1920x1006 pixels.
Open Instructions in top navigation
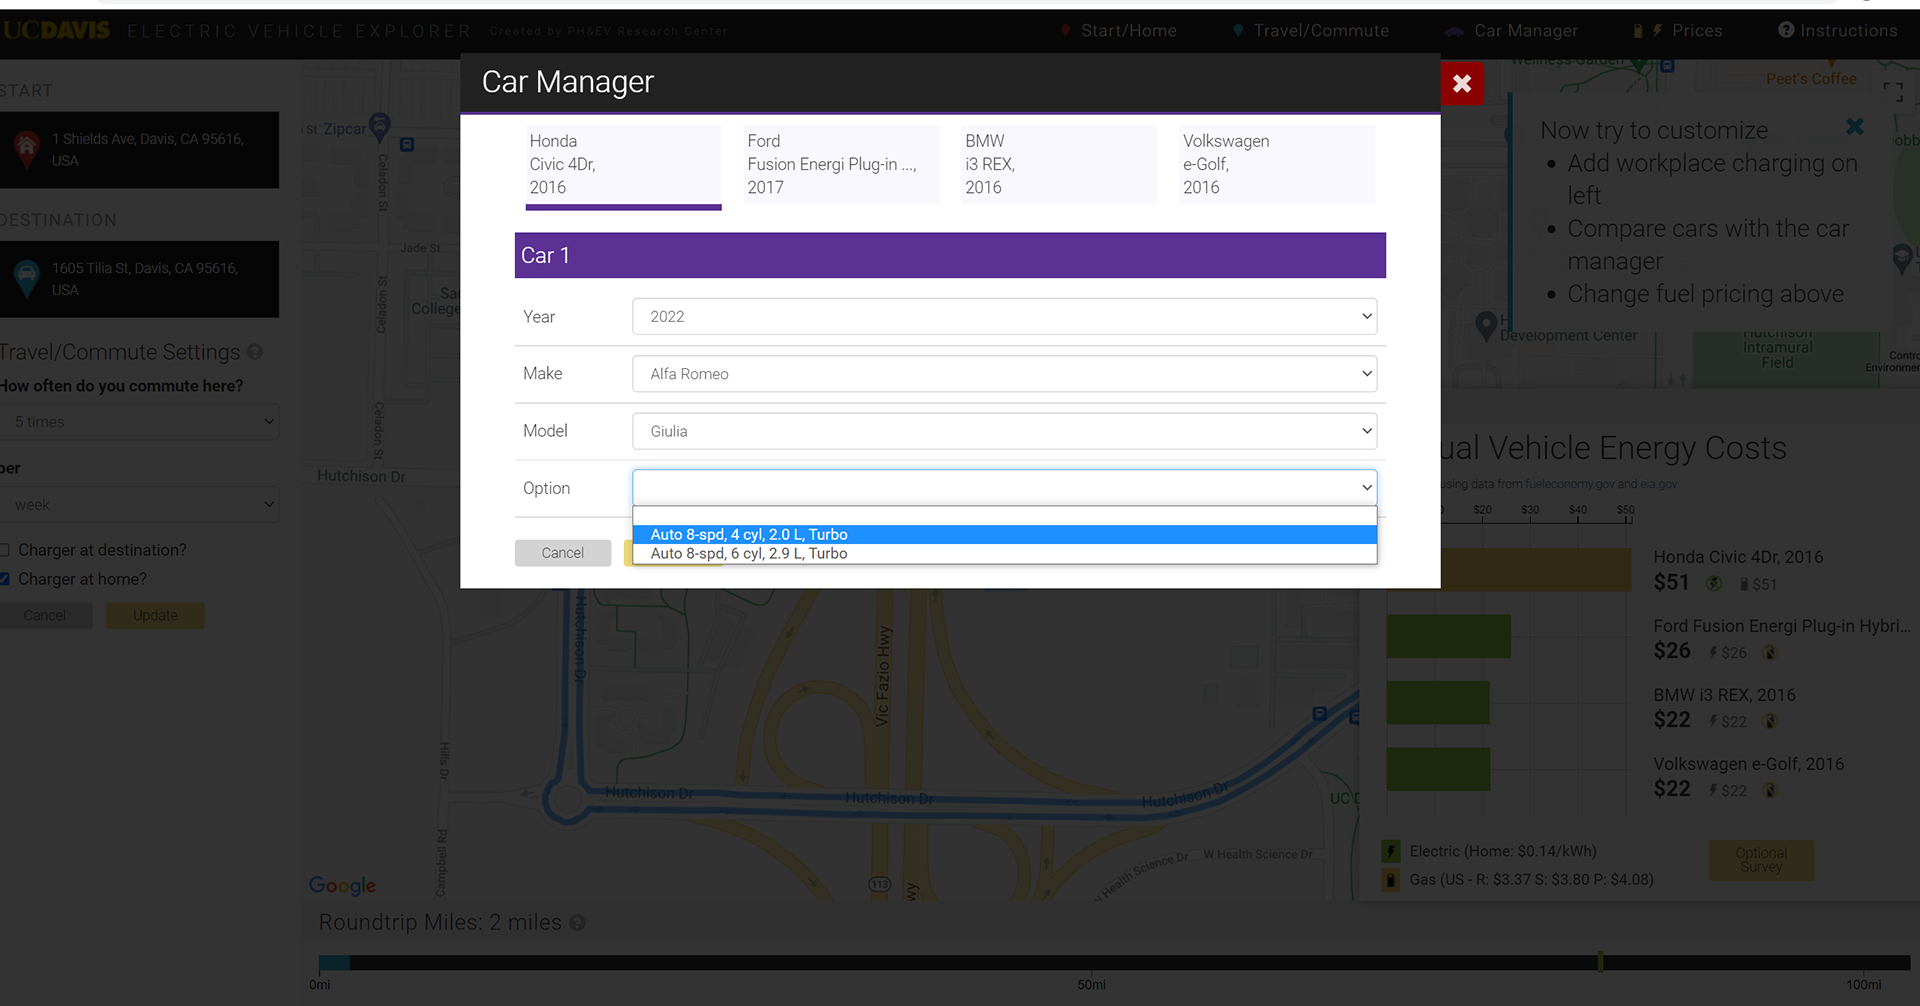[1838, 31]
